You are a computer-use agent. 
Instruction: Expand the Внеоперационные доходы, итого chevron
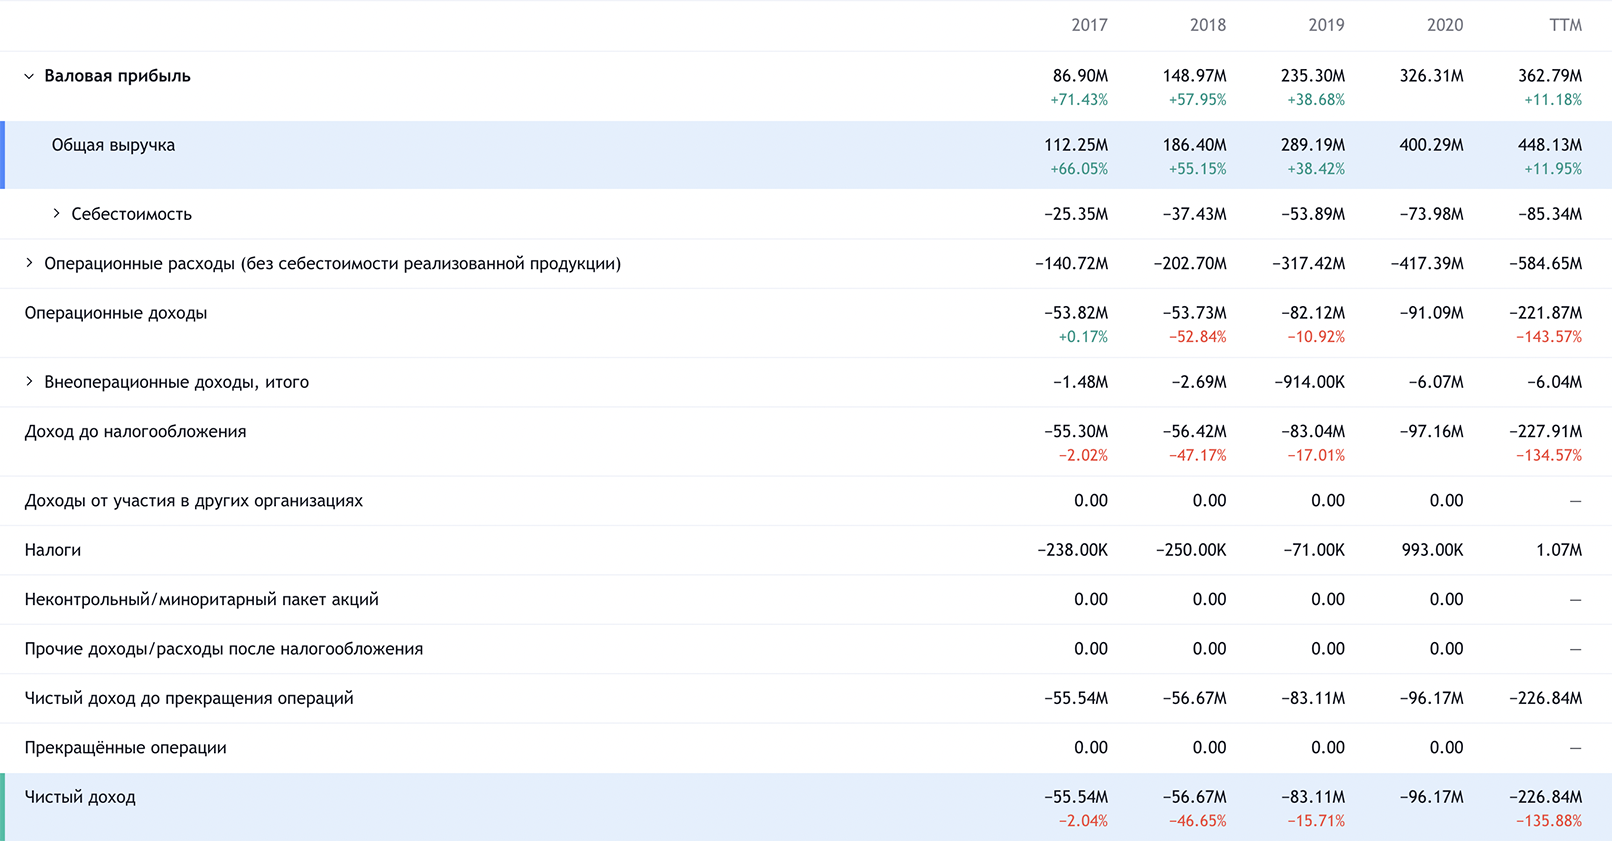point(29,382)
